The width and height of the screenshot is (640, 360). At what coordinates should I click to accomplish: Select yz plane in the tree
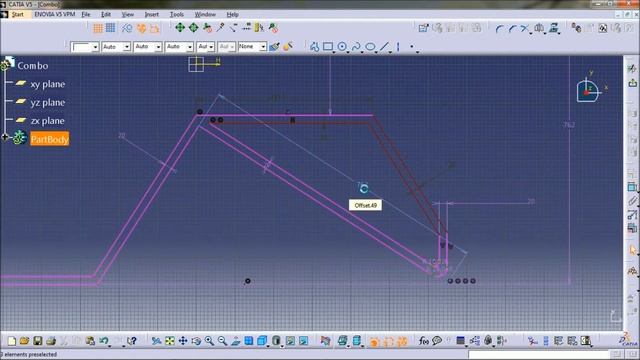47,102
